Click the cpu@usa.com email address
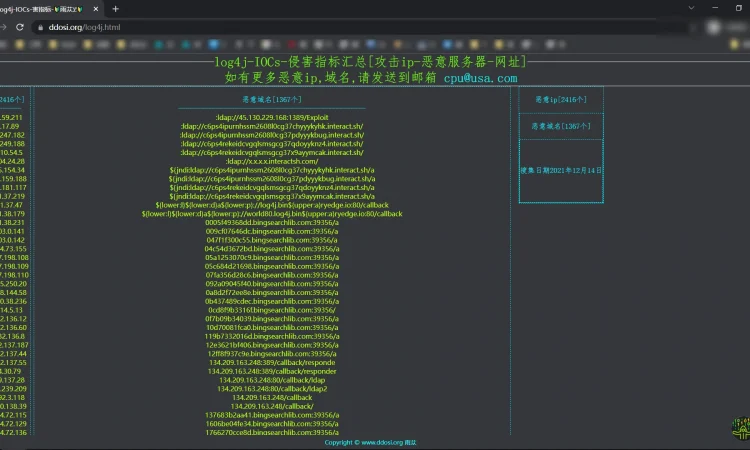This screenshot has width=750, height=450. [480, 78]
